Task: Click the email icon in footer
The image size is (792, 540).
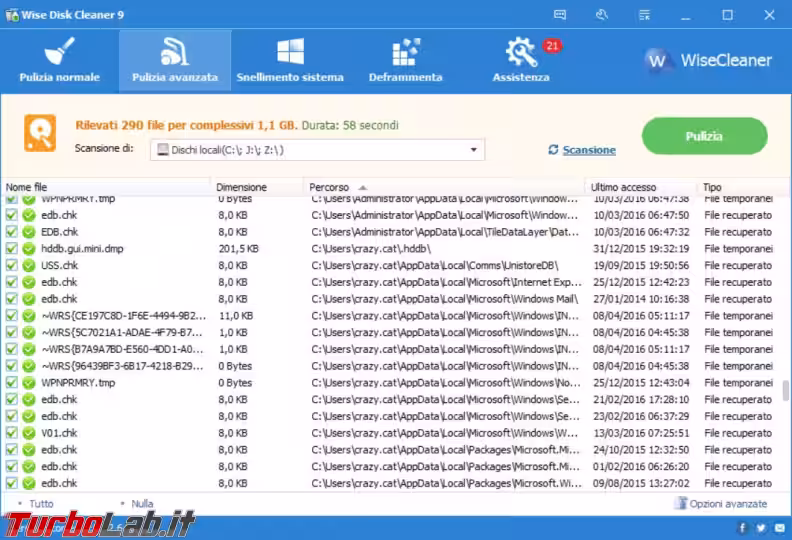Action: point(780,528)
